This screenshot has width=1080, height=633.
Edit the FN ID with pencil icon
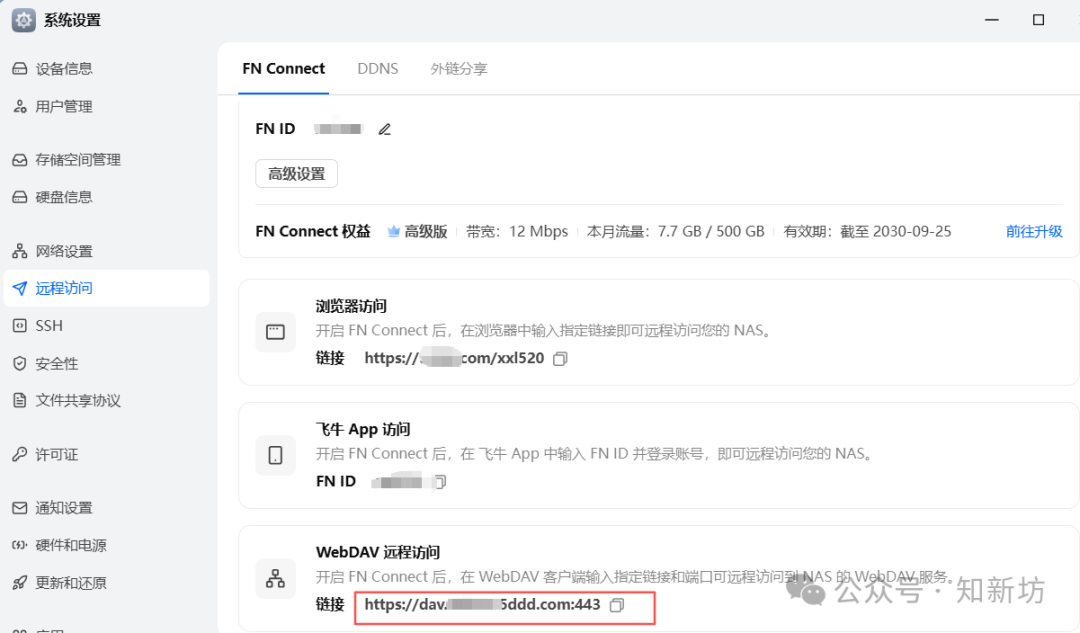point(385,128)
